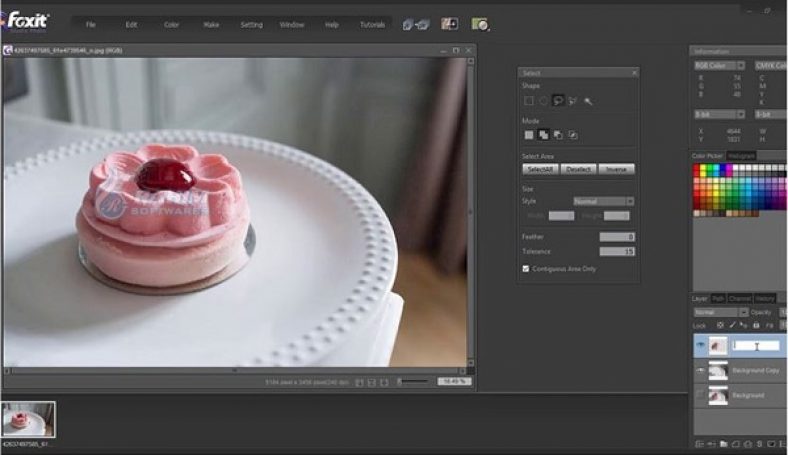Screen dimensions: 788x455
Task: Open the RGB Color mode dropdown
Action: tap(717, 65)
